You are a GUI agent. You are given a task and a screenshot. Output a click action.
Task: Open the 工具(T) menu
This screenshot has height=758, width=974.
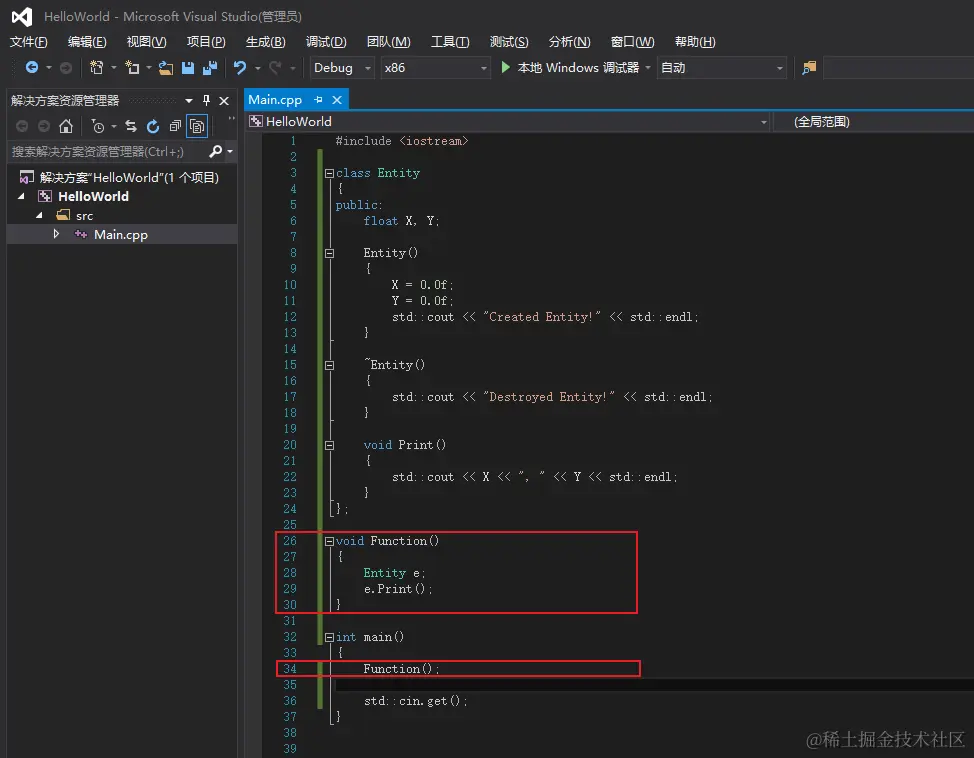(450, 42)
